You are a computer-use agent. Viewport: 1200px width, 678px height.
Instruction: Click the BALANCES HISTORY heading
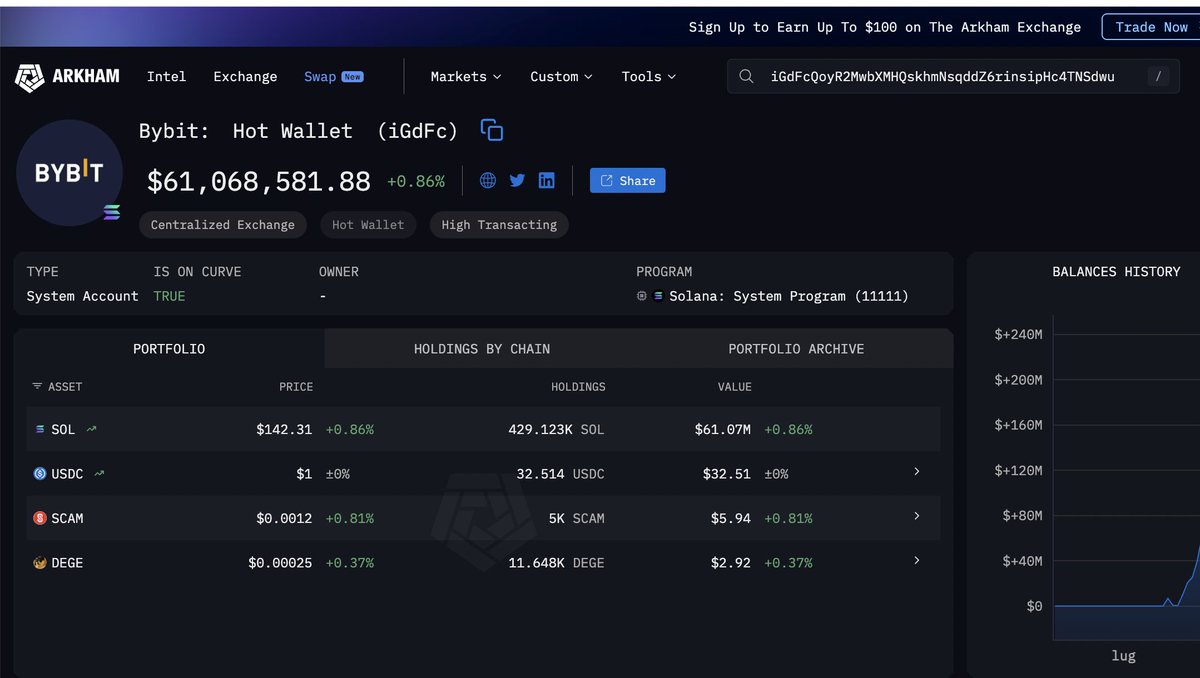click(x=1116, y=271)
